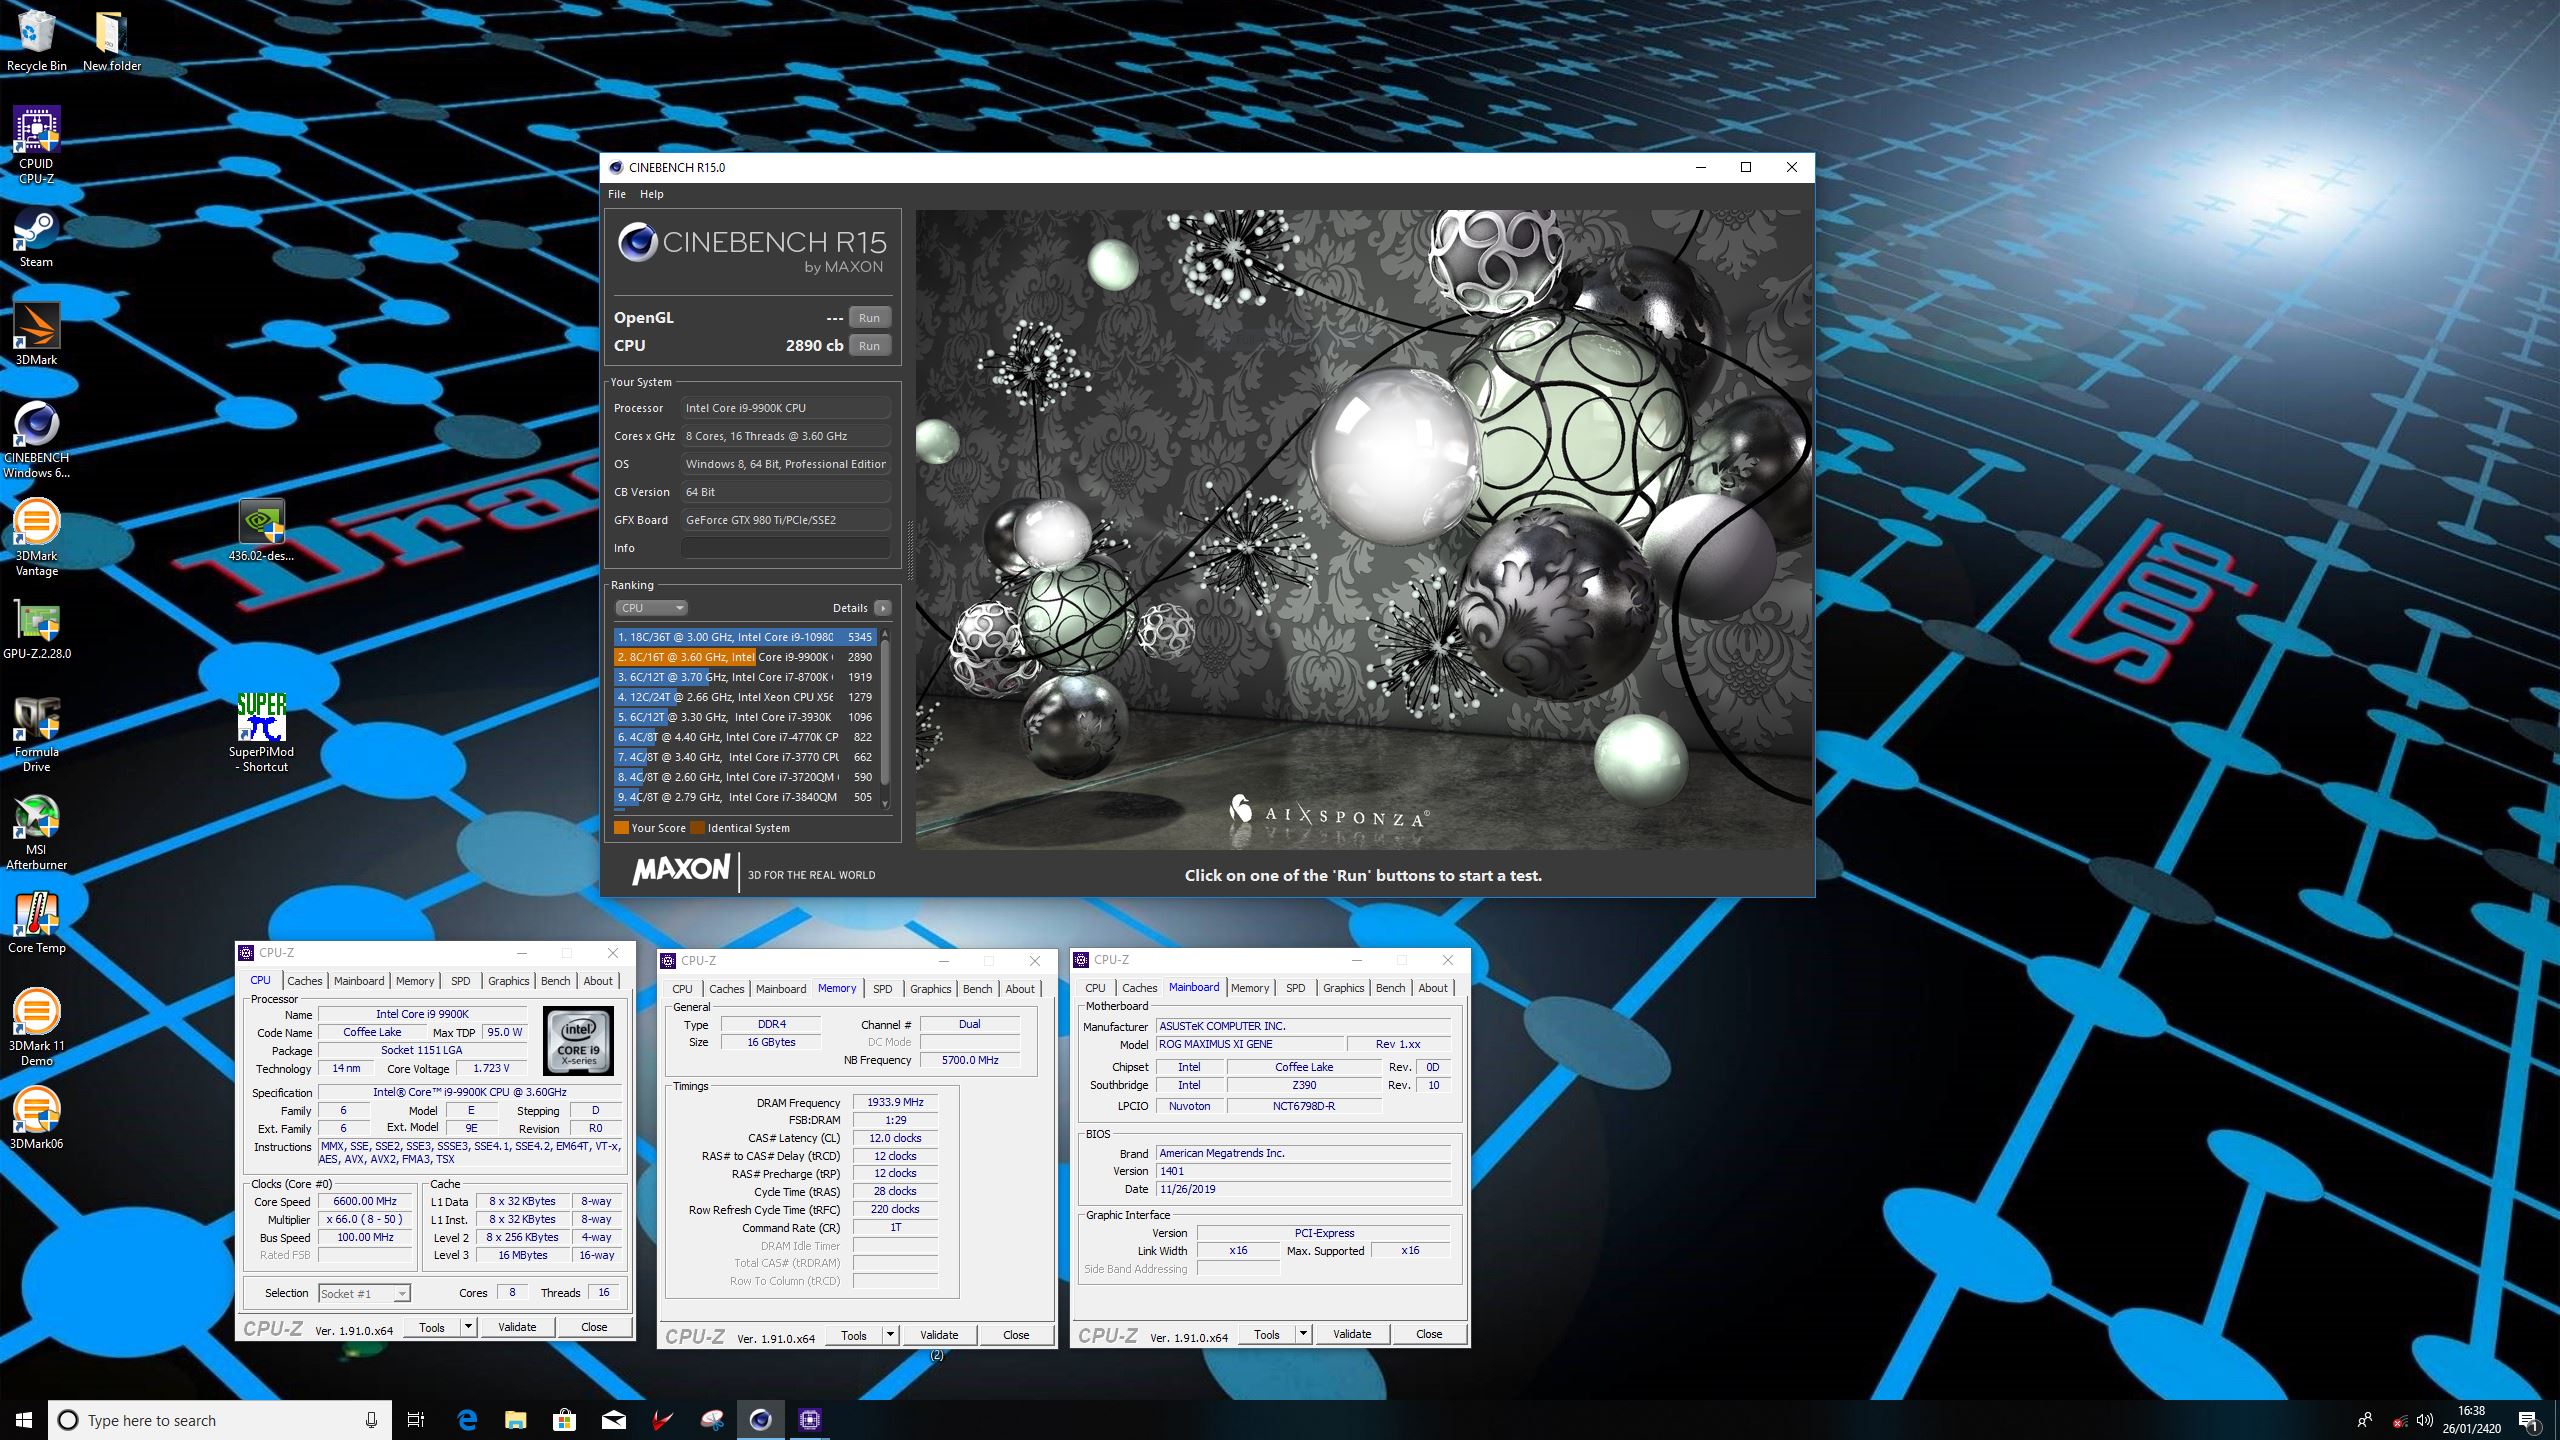This screenshot has height=1440, width=2560.
Task: Click the Intel Core i9 logo in CPU-Z
Action: (x=578, y=1041)
